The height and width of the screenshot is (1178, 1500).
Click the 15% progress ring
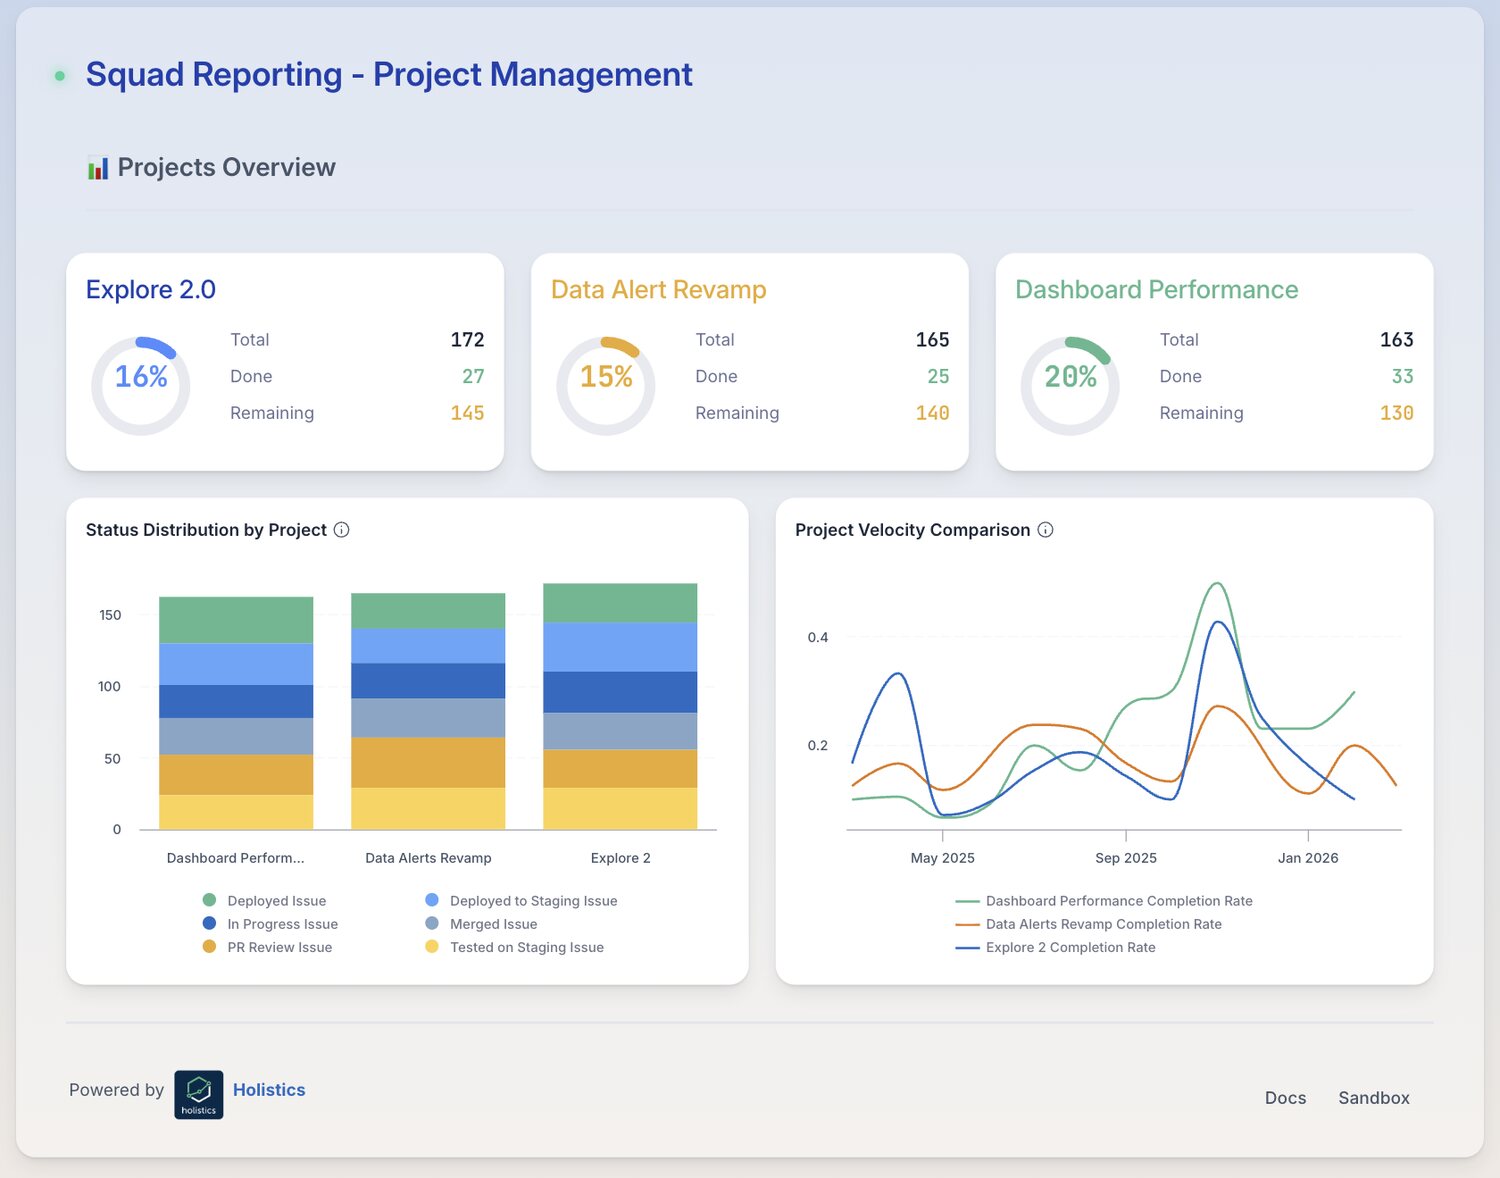pos(606,386)
